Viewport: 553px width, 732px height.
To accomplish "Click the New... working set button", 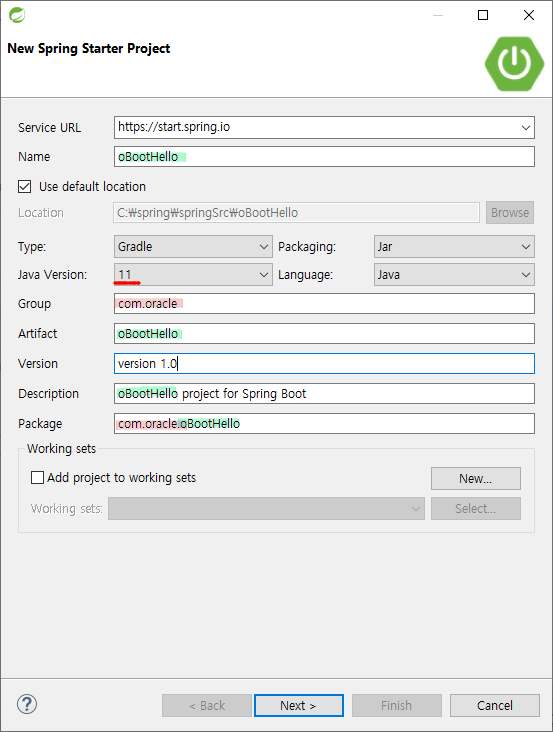I will 476,479.
